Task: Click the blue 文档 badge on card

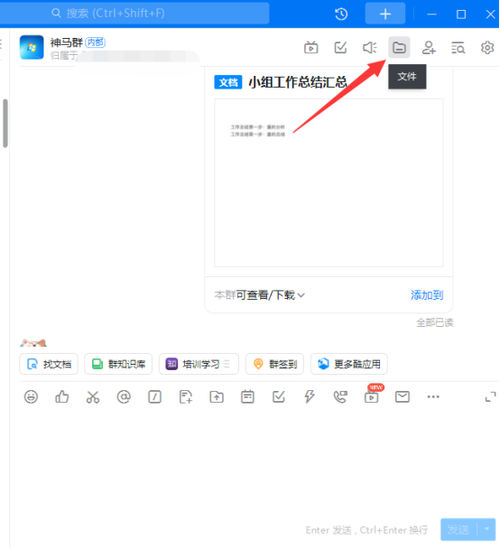Action: click(228, 83)
